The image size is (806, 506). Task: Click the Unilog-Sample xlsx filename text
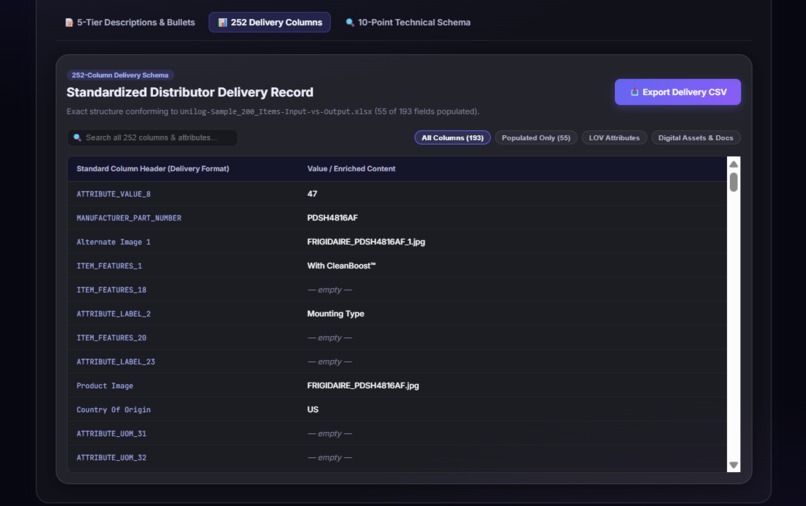(x=276, y=112)
